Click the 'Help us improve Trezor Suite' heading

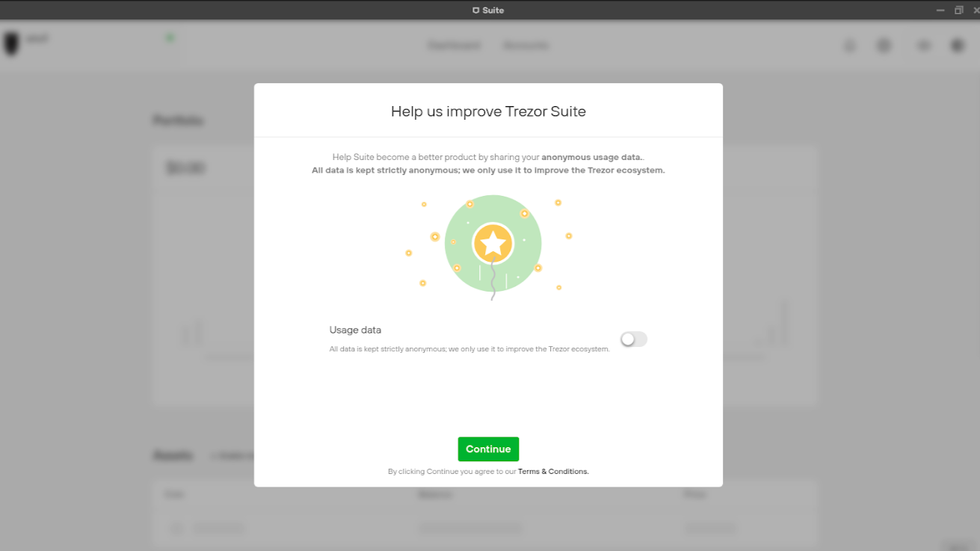point(488,111)
